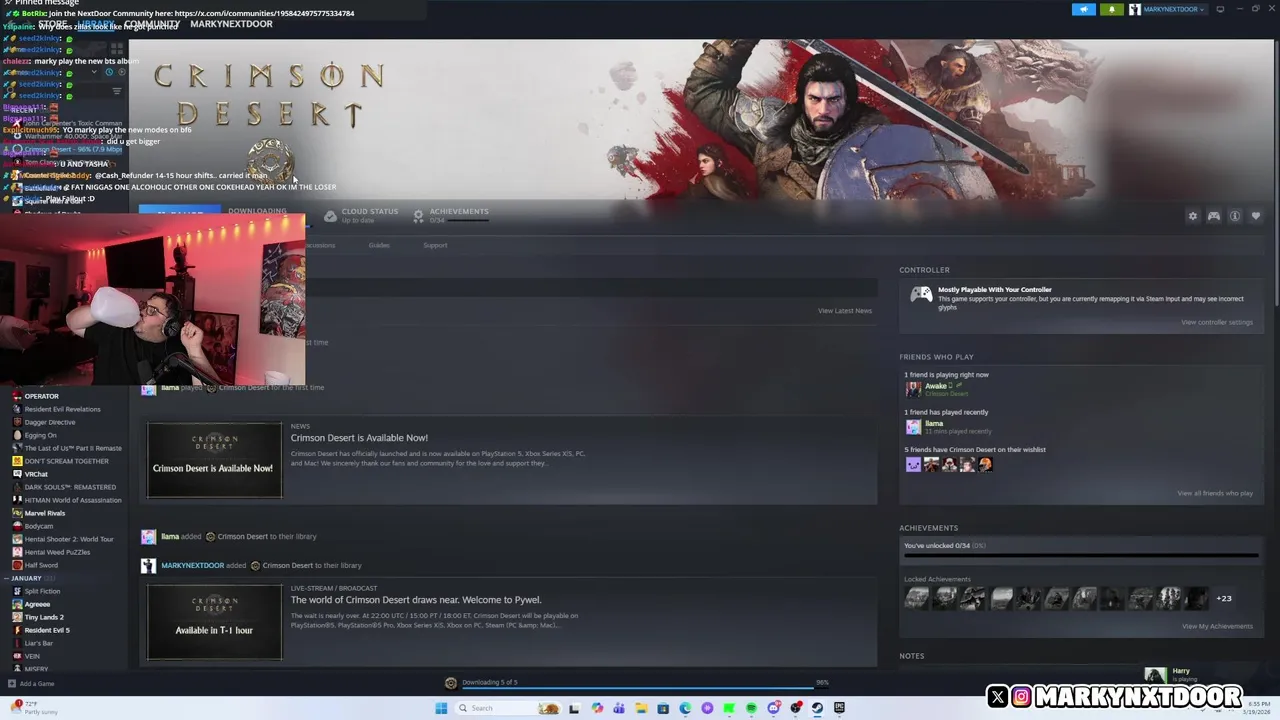Open friend llama's avatar in Friends Who Play
The height and width of the screenshot is (720, 1280).
coord(913,427)
